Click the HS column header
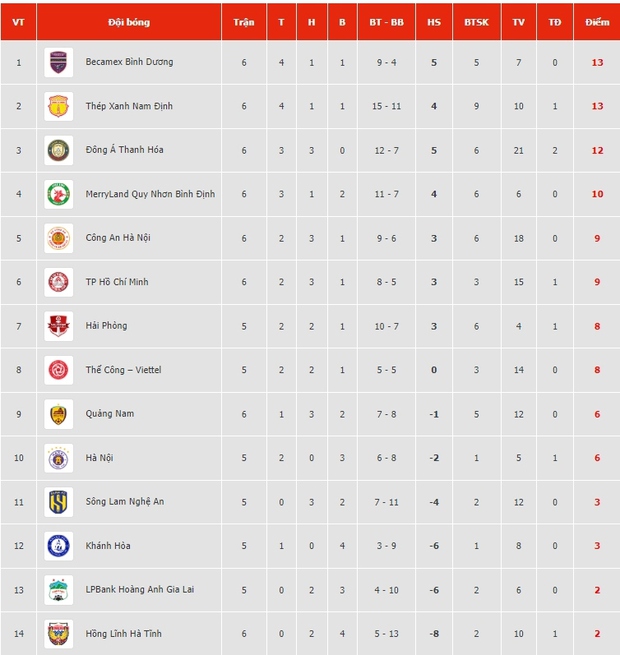 [433, 21]
